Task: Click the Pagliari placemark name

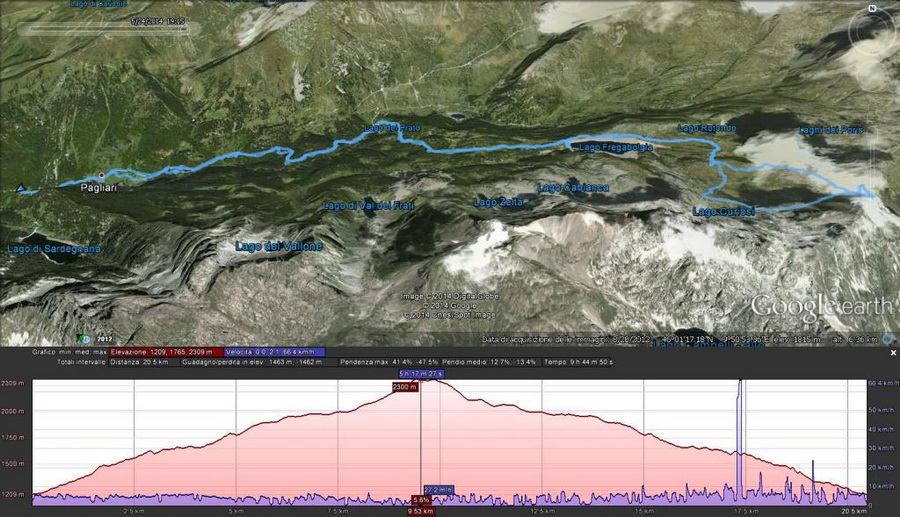Action: coord(99,188)
